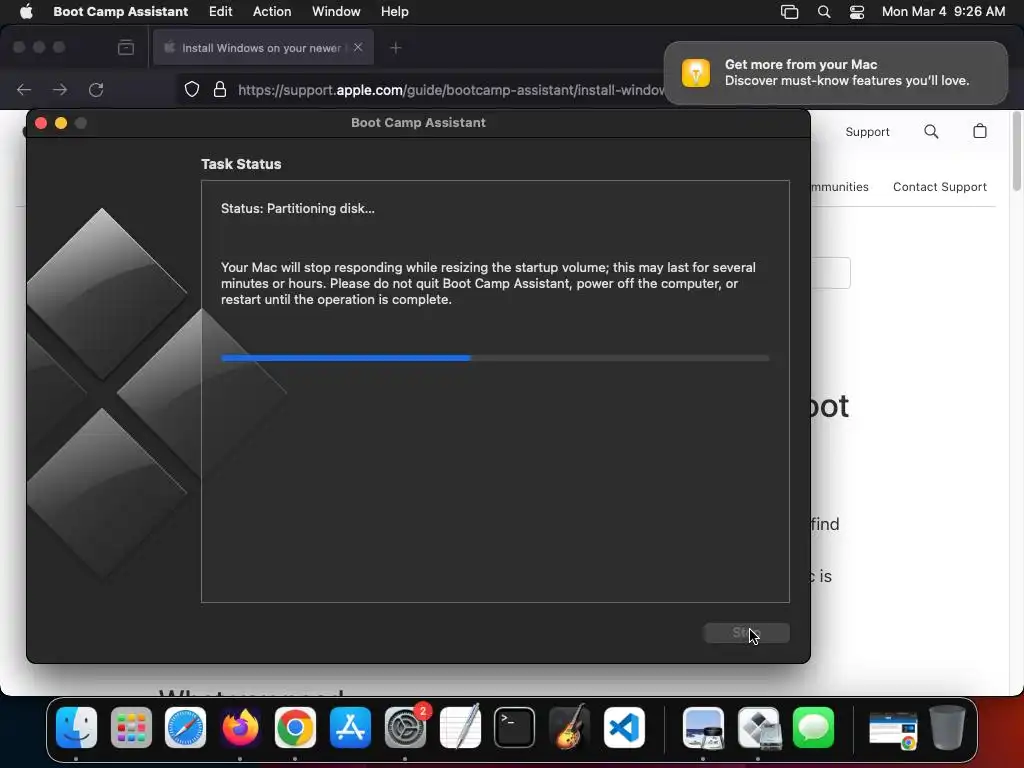Click the tracking protection shield icon
Screen dimensions: 1024x768
191,89
